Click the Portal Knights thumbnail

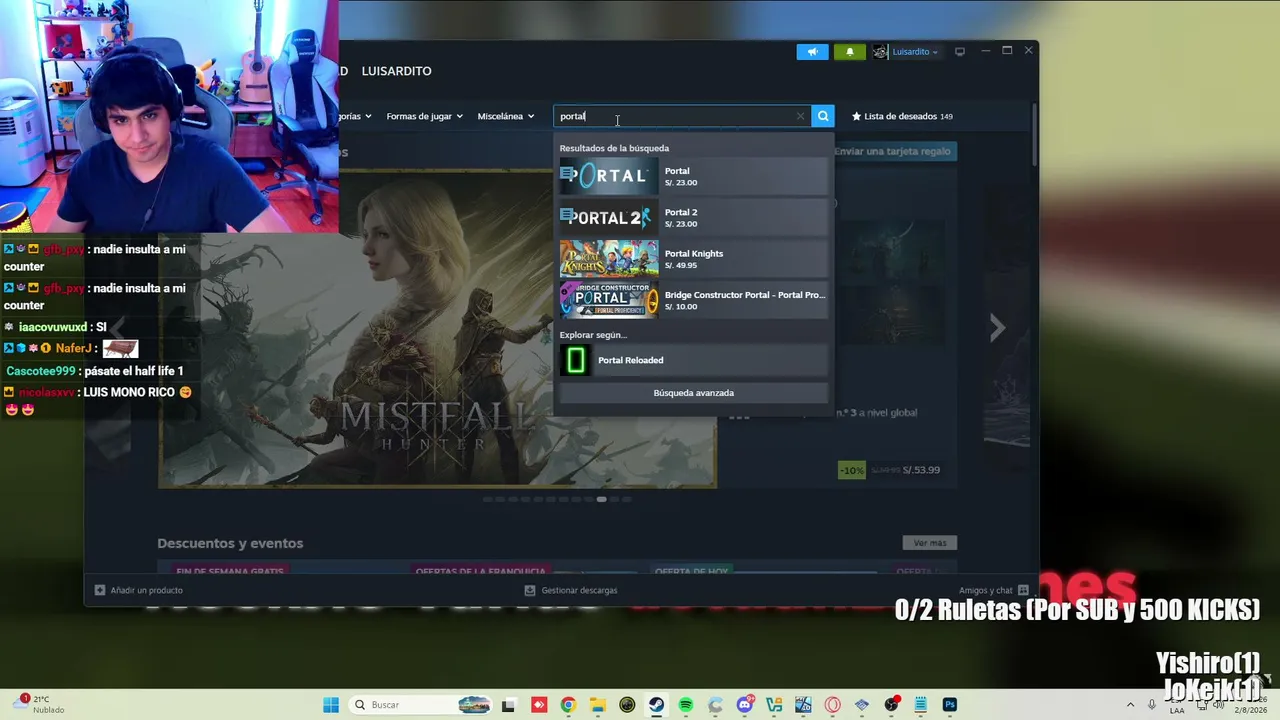pos(609,259)
